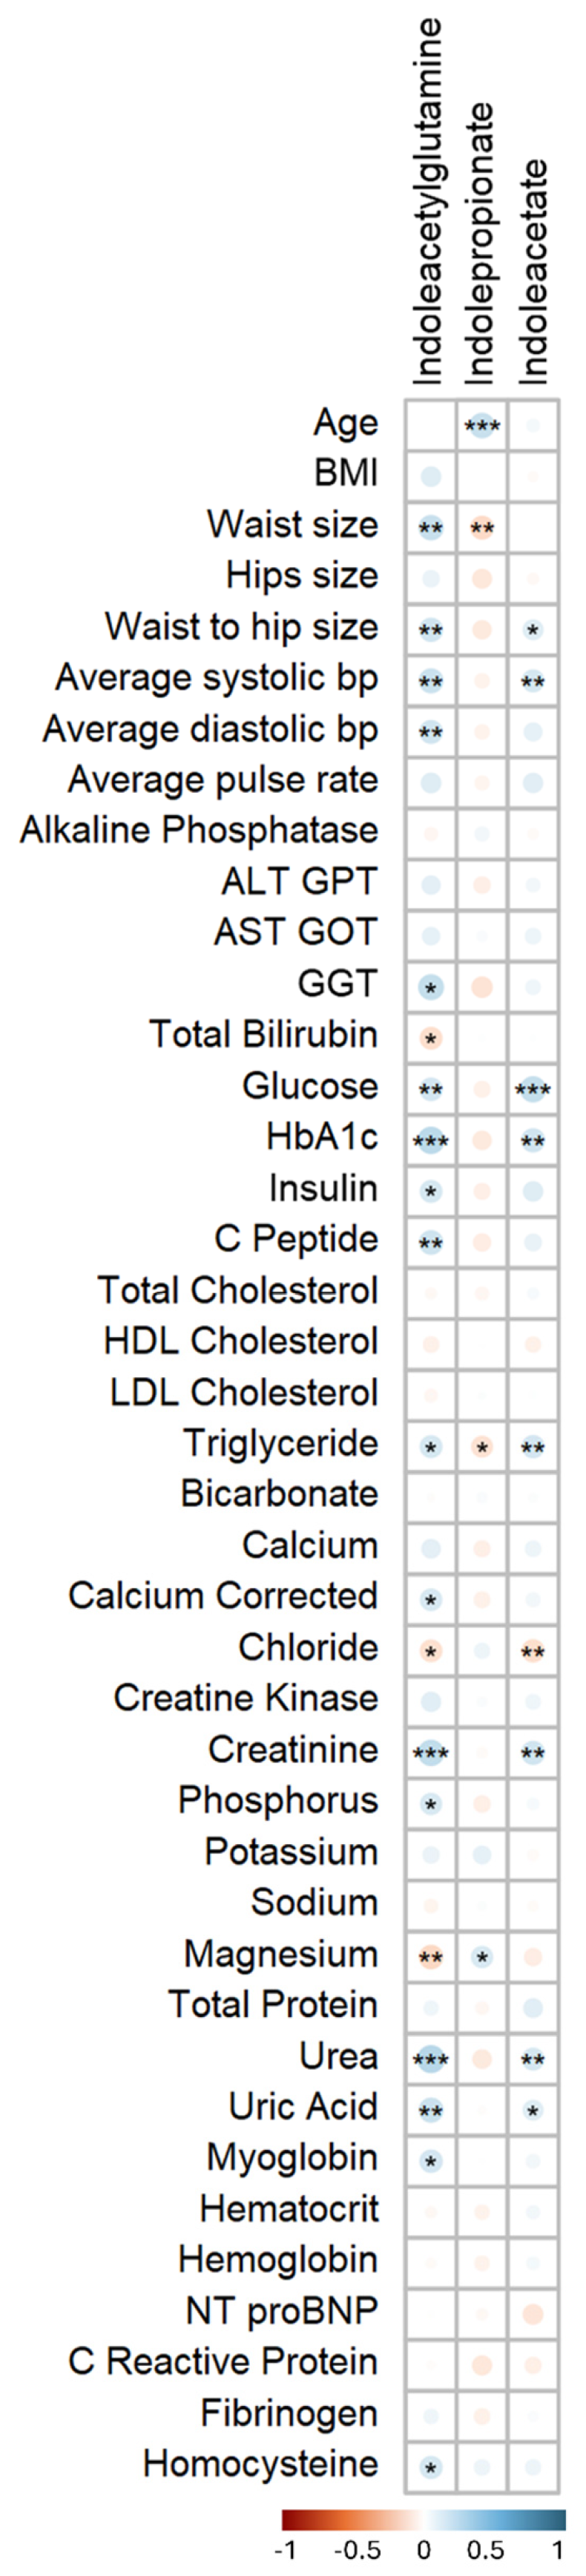Click the Waist size row label

click(x=292, y=524)
